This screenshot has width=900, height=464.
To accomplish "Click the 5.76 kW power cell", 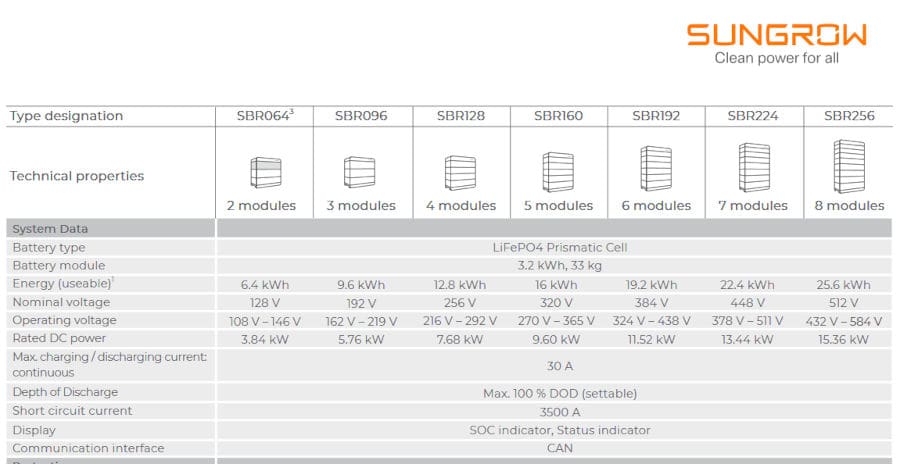I will point(361,339).
